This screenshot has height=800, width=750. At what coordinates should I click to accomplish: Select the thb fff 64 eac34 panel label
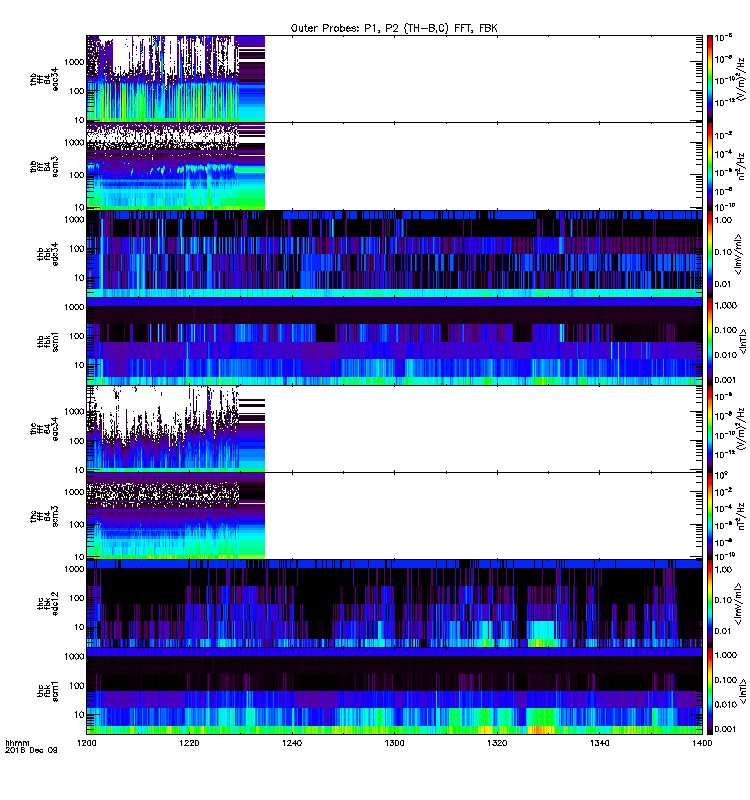(44, 79)
